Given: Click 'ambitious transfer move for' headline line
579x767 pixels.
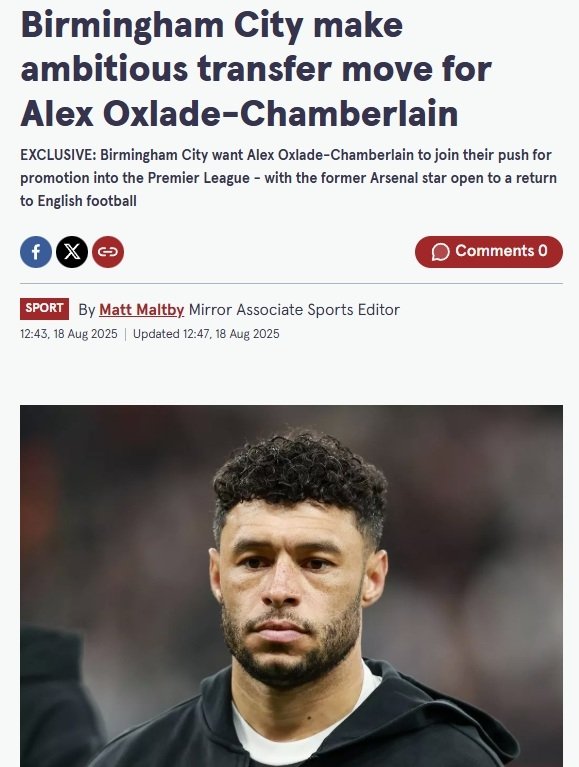Looking at the screenshot, I should point(256,69).
